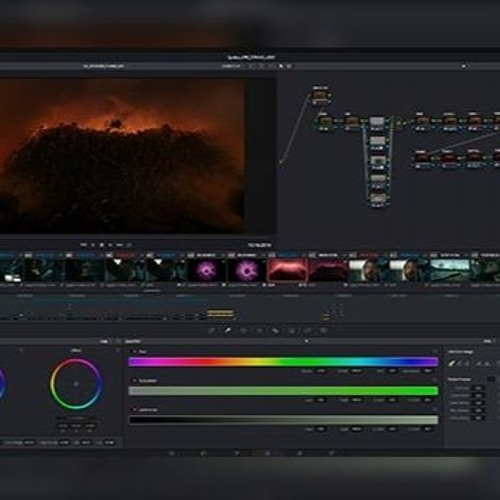
Task: Reset the Offset color wheel via its corner icon
Action: click(118, 351)
